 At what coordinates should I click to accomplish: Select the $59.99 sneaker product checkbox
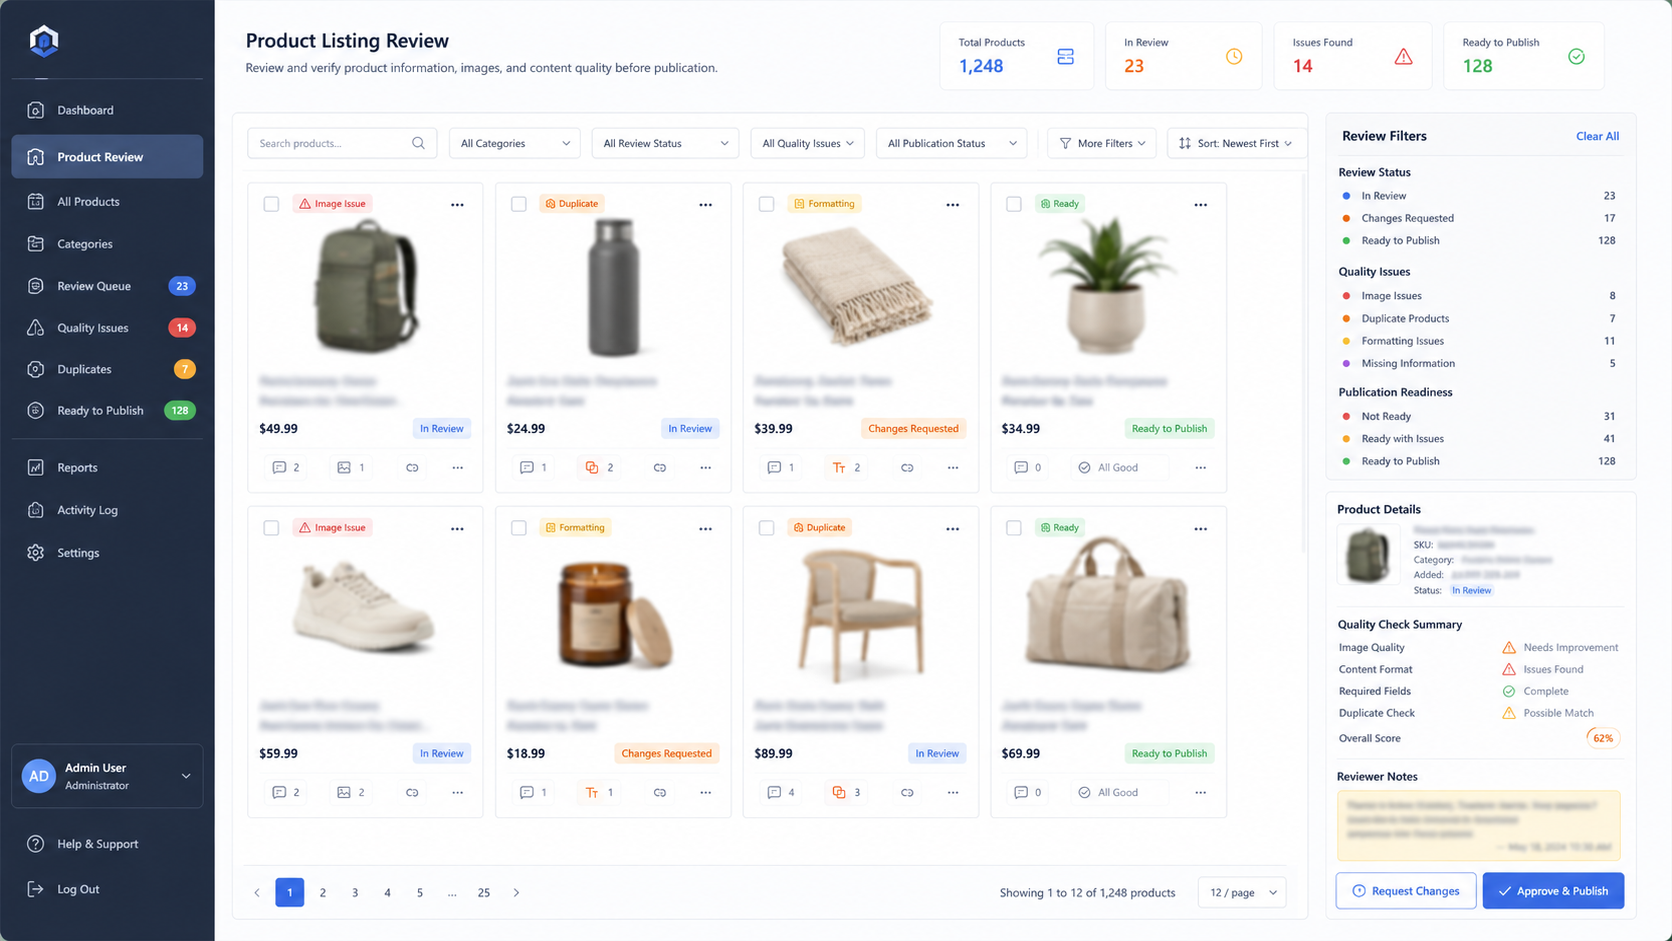(x=271, y=528)
